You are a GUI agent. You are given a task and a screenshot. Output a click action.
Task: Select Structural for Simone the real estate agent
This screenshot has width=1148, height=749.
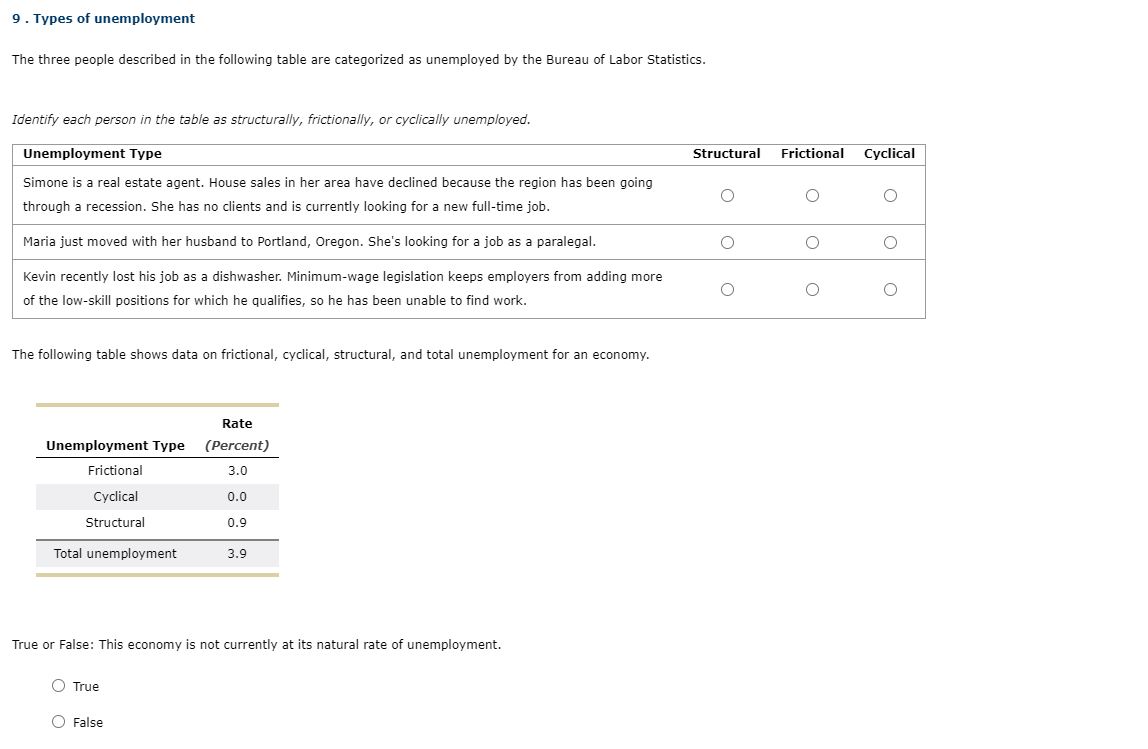coord(727,195)
